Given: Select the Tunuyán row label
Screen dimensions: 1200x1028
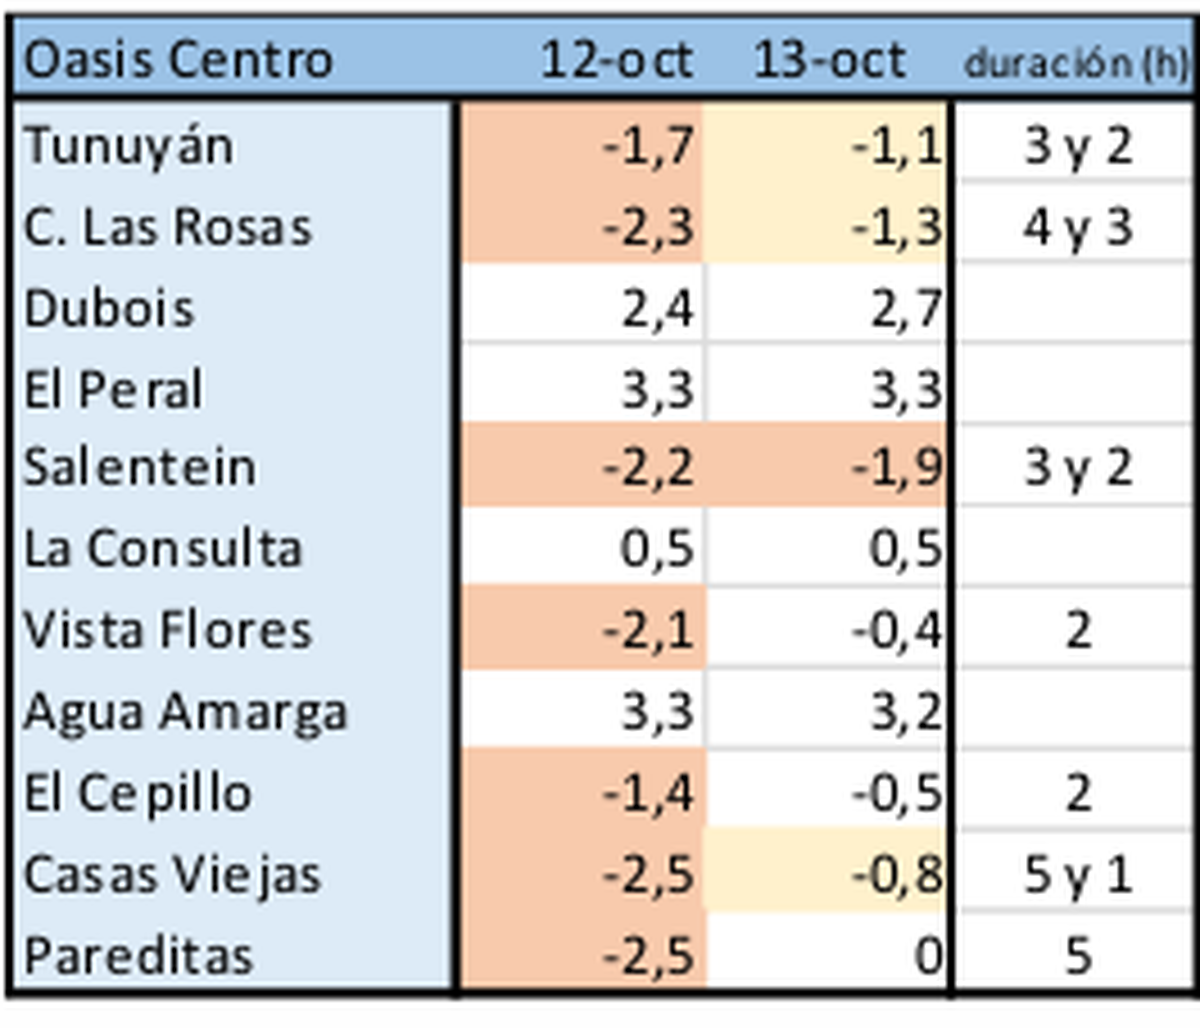Looking at the screenshot, I should tap(130, 147).
